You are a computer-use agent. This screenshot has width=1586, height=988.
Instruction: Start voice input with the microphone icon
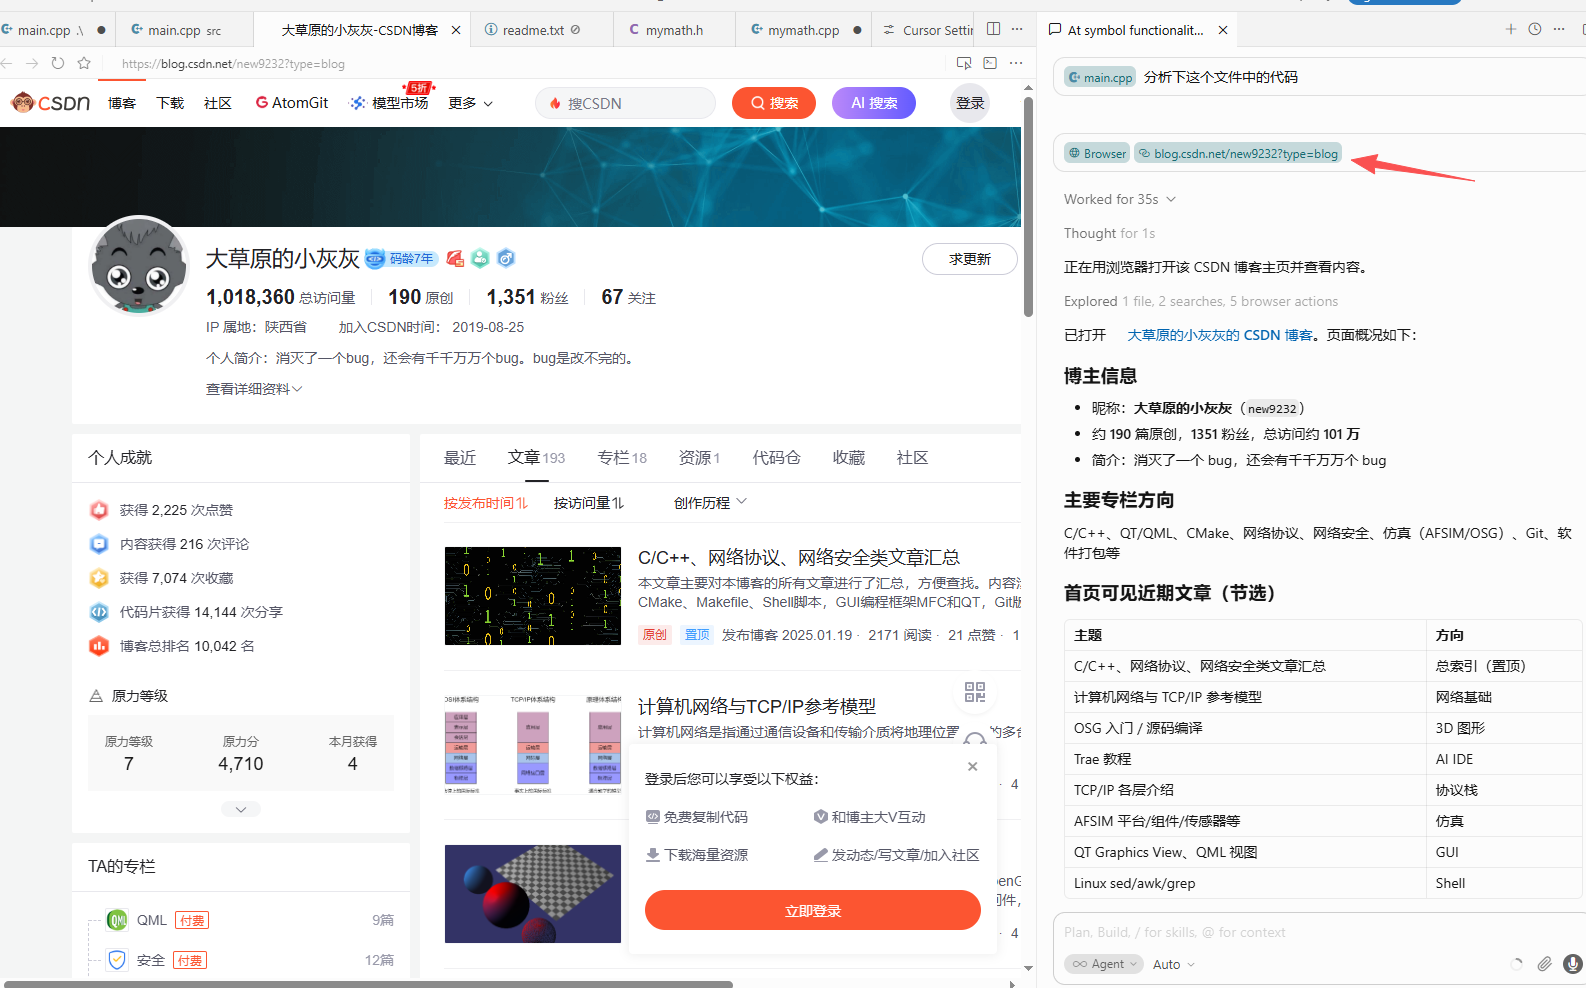pyautogui.click(x=1573, y=964)
